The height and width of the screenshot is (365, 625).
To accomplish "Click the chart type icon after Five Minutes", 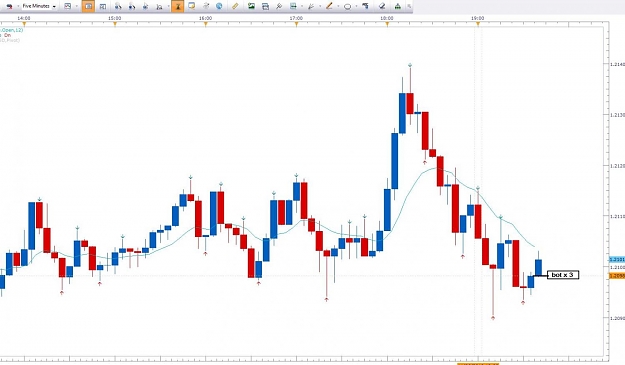I will pyautogui.click(x=67, y=6).
